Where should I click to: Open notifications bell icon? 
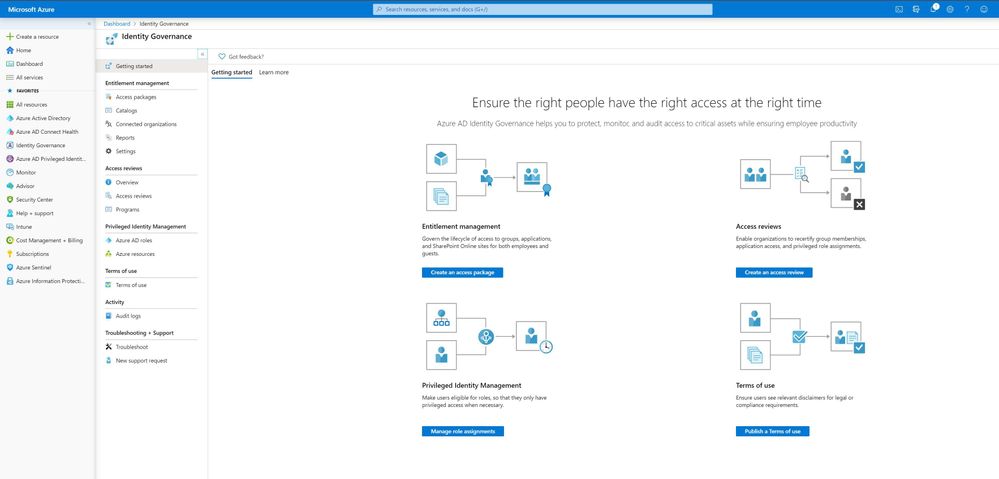933,9
